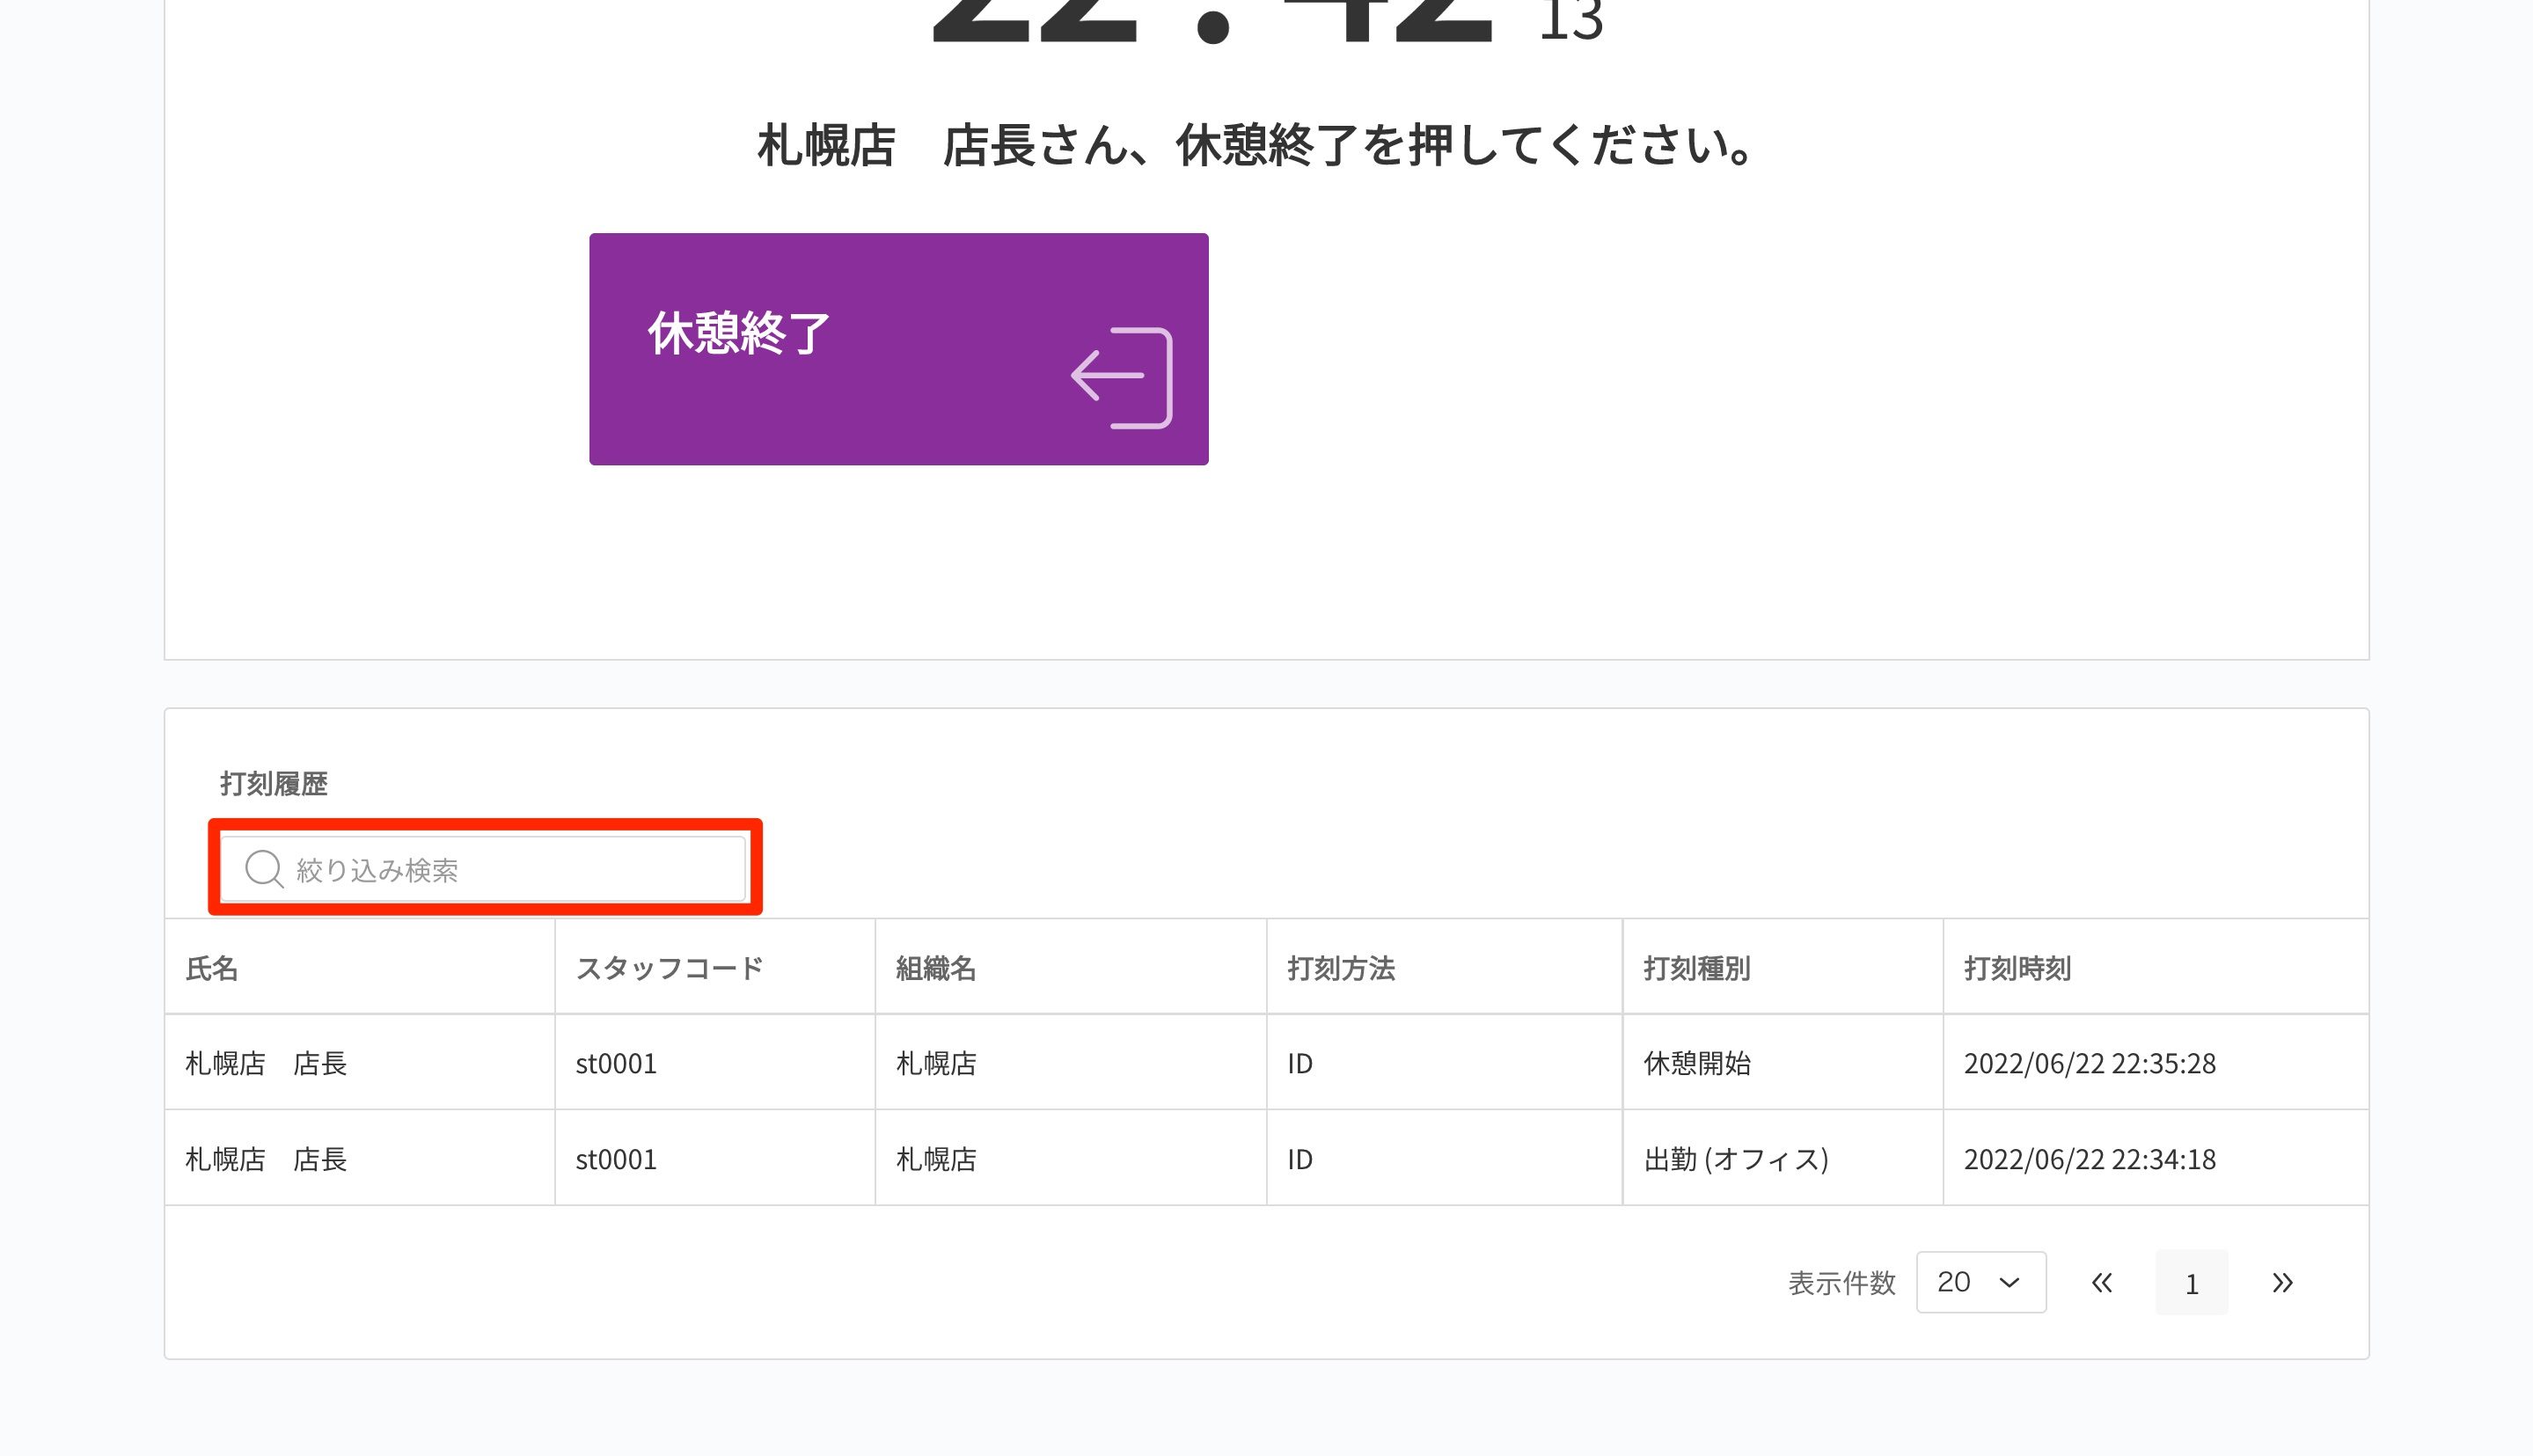Sort by 氏名 column header

tap(212, 967)
